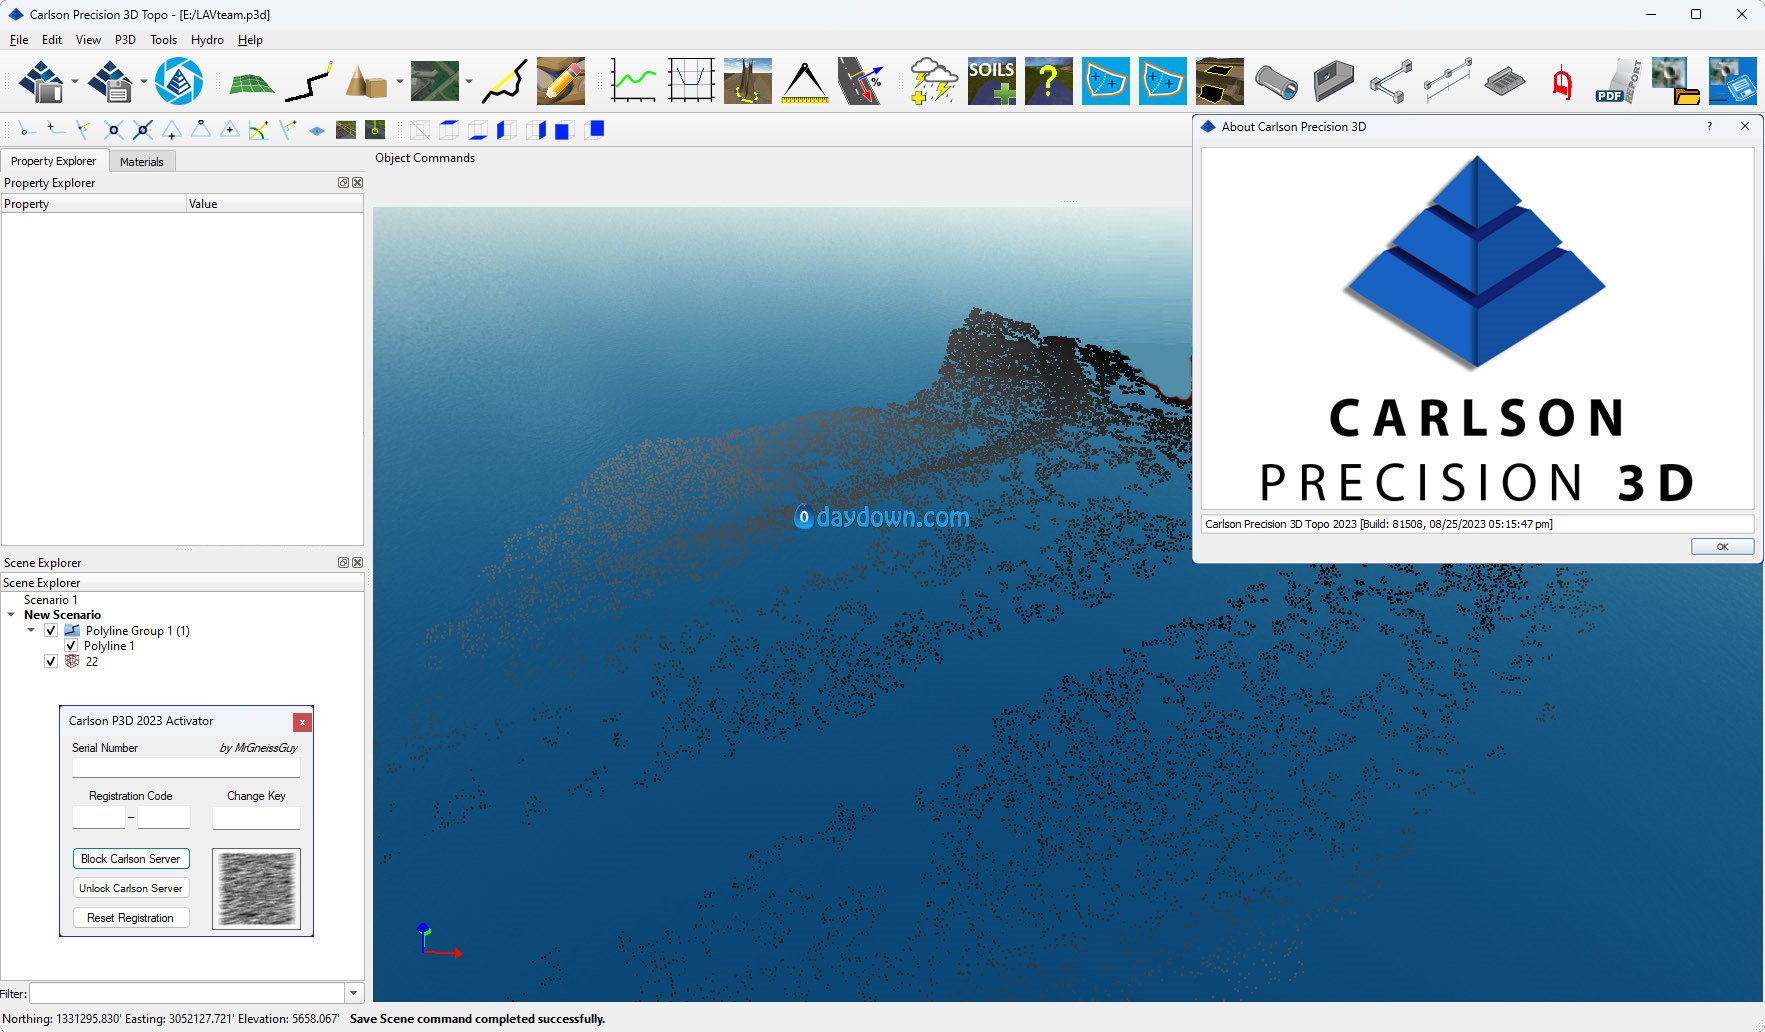
Task: Close the Scene Explorer panel
Action: pos(357,563)
